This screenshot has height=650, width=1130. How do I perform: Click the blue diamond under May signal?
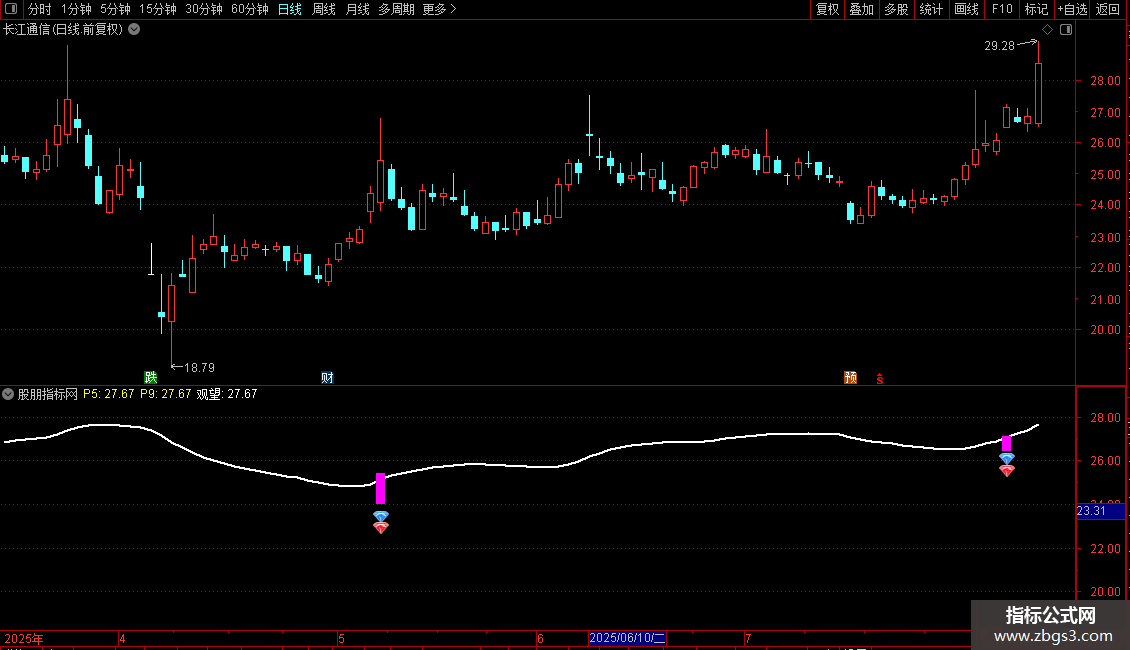point(381,516)
